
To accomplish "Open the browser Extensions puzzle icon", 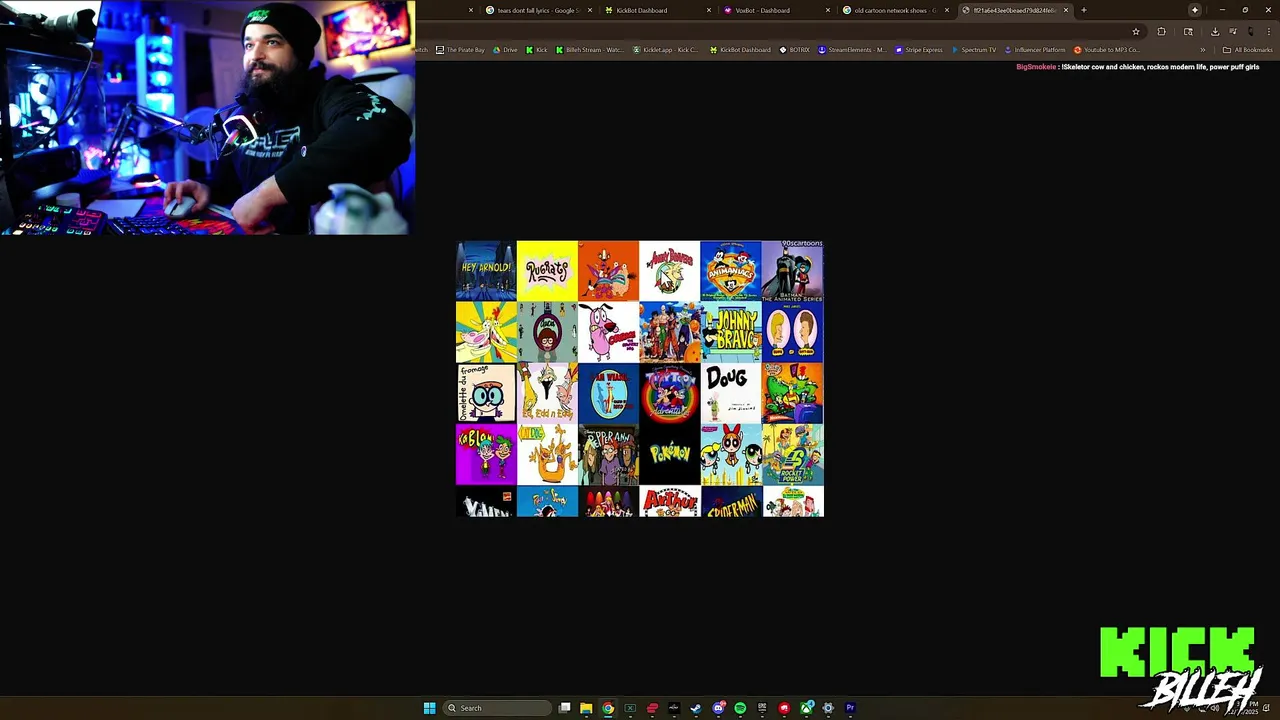I will tap(1161, 31).
